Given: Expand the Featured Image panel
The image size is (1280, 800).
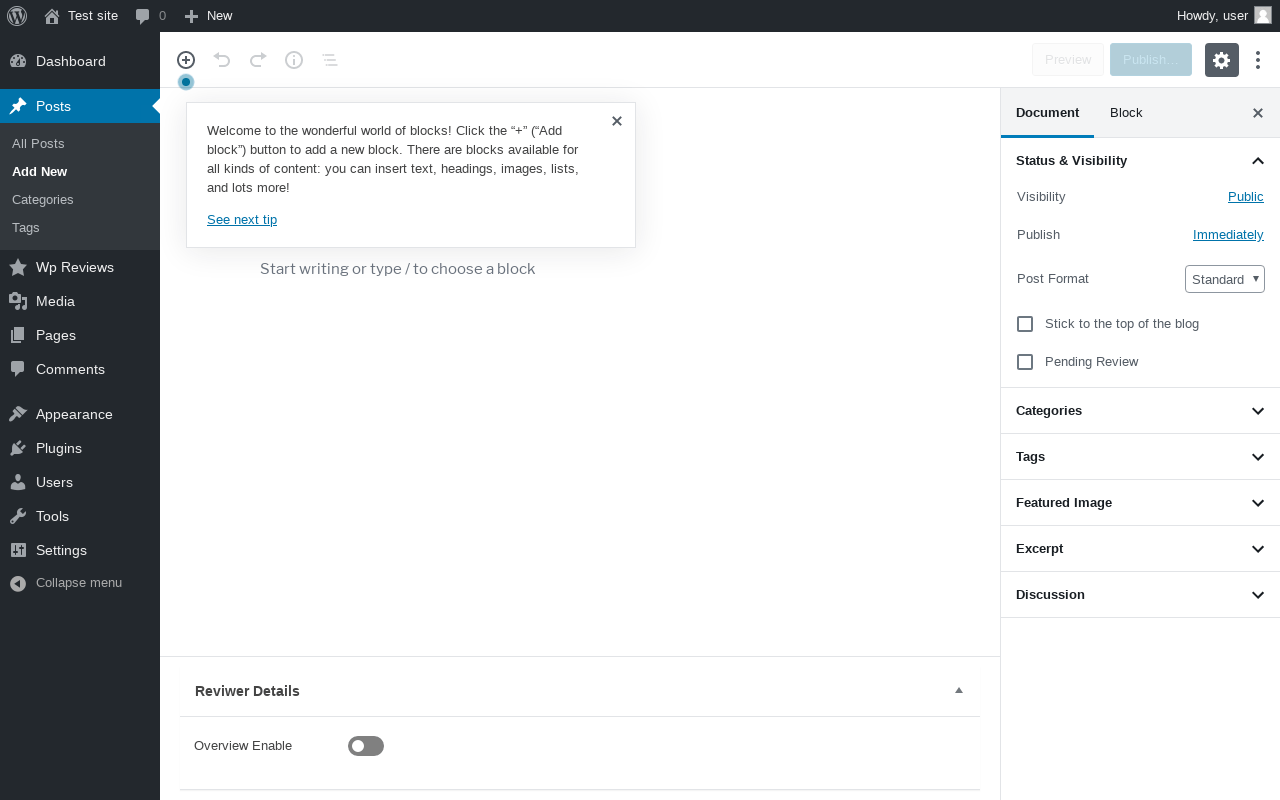Looking at the screenshot, I should click(1140, 503).
